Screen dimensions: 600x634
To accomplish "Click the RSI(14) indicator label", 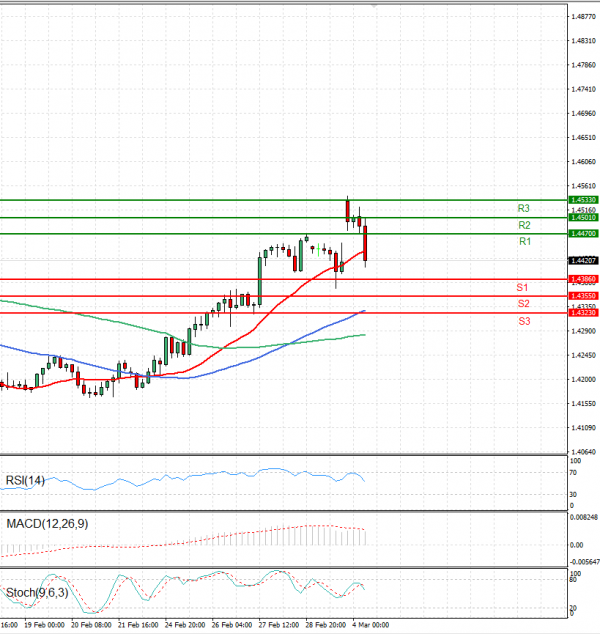I will click(x=25, y=480).
